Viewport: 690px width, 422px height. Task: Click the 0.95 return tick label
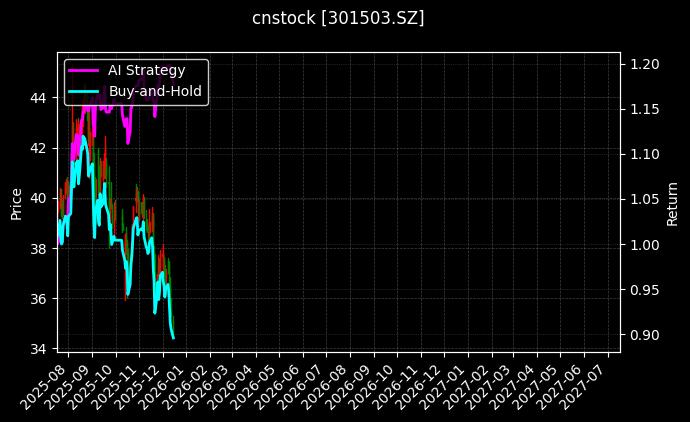(x=645, y=290)
